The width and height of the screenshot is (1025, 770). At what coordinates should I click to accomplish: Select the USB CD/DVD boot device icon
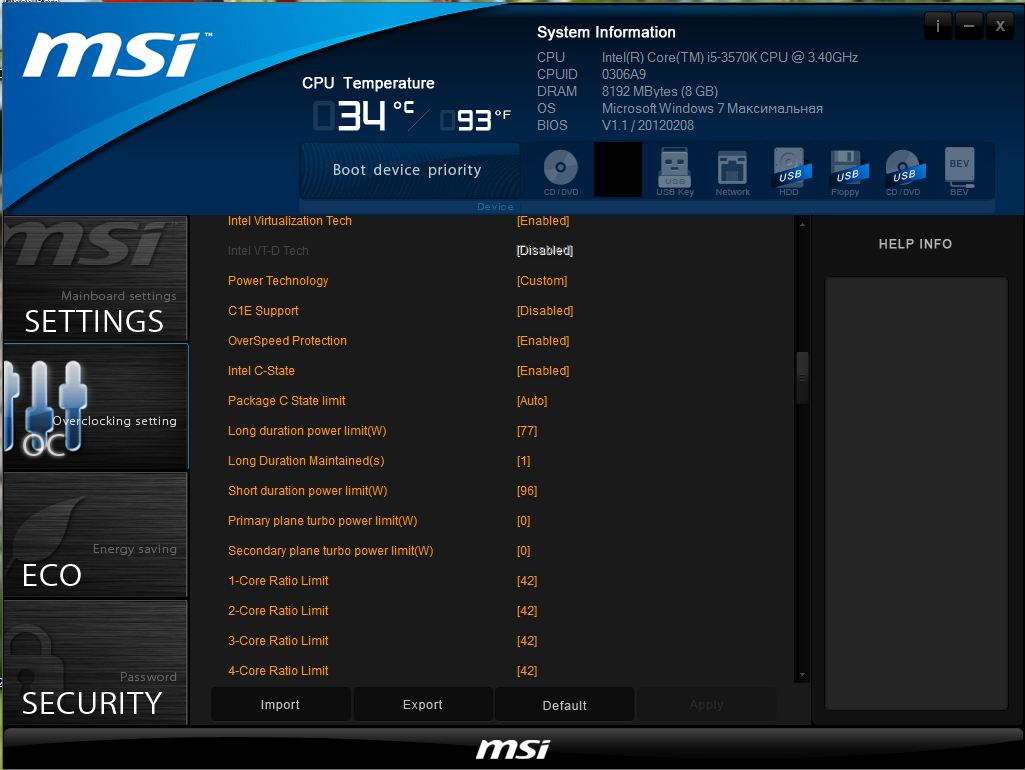(x=903, y=169)
